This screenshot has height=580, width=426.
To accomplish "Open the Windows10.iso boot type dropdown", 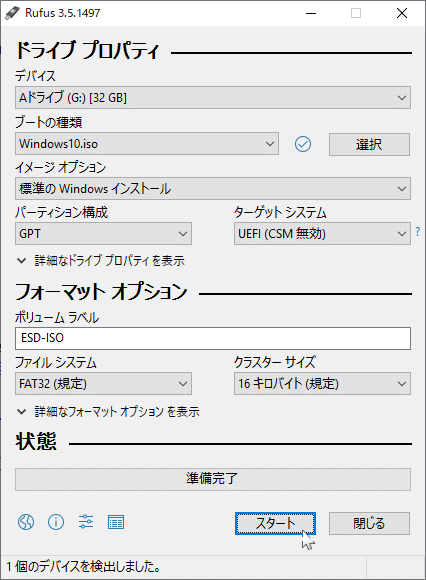I will pos(147,144).
